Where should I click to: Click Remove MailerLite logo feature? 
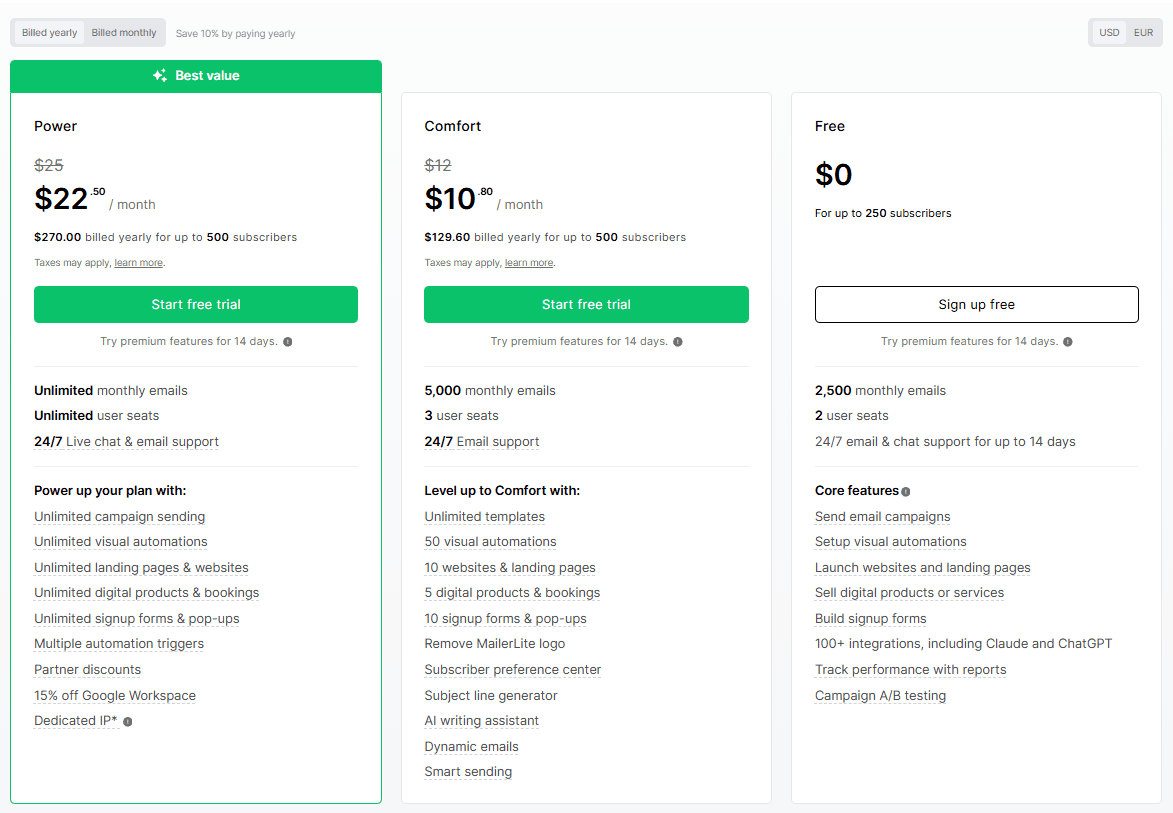(494, 643)
